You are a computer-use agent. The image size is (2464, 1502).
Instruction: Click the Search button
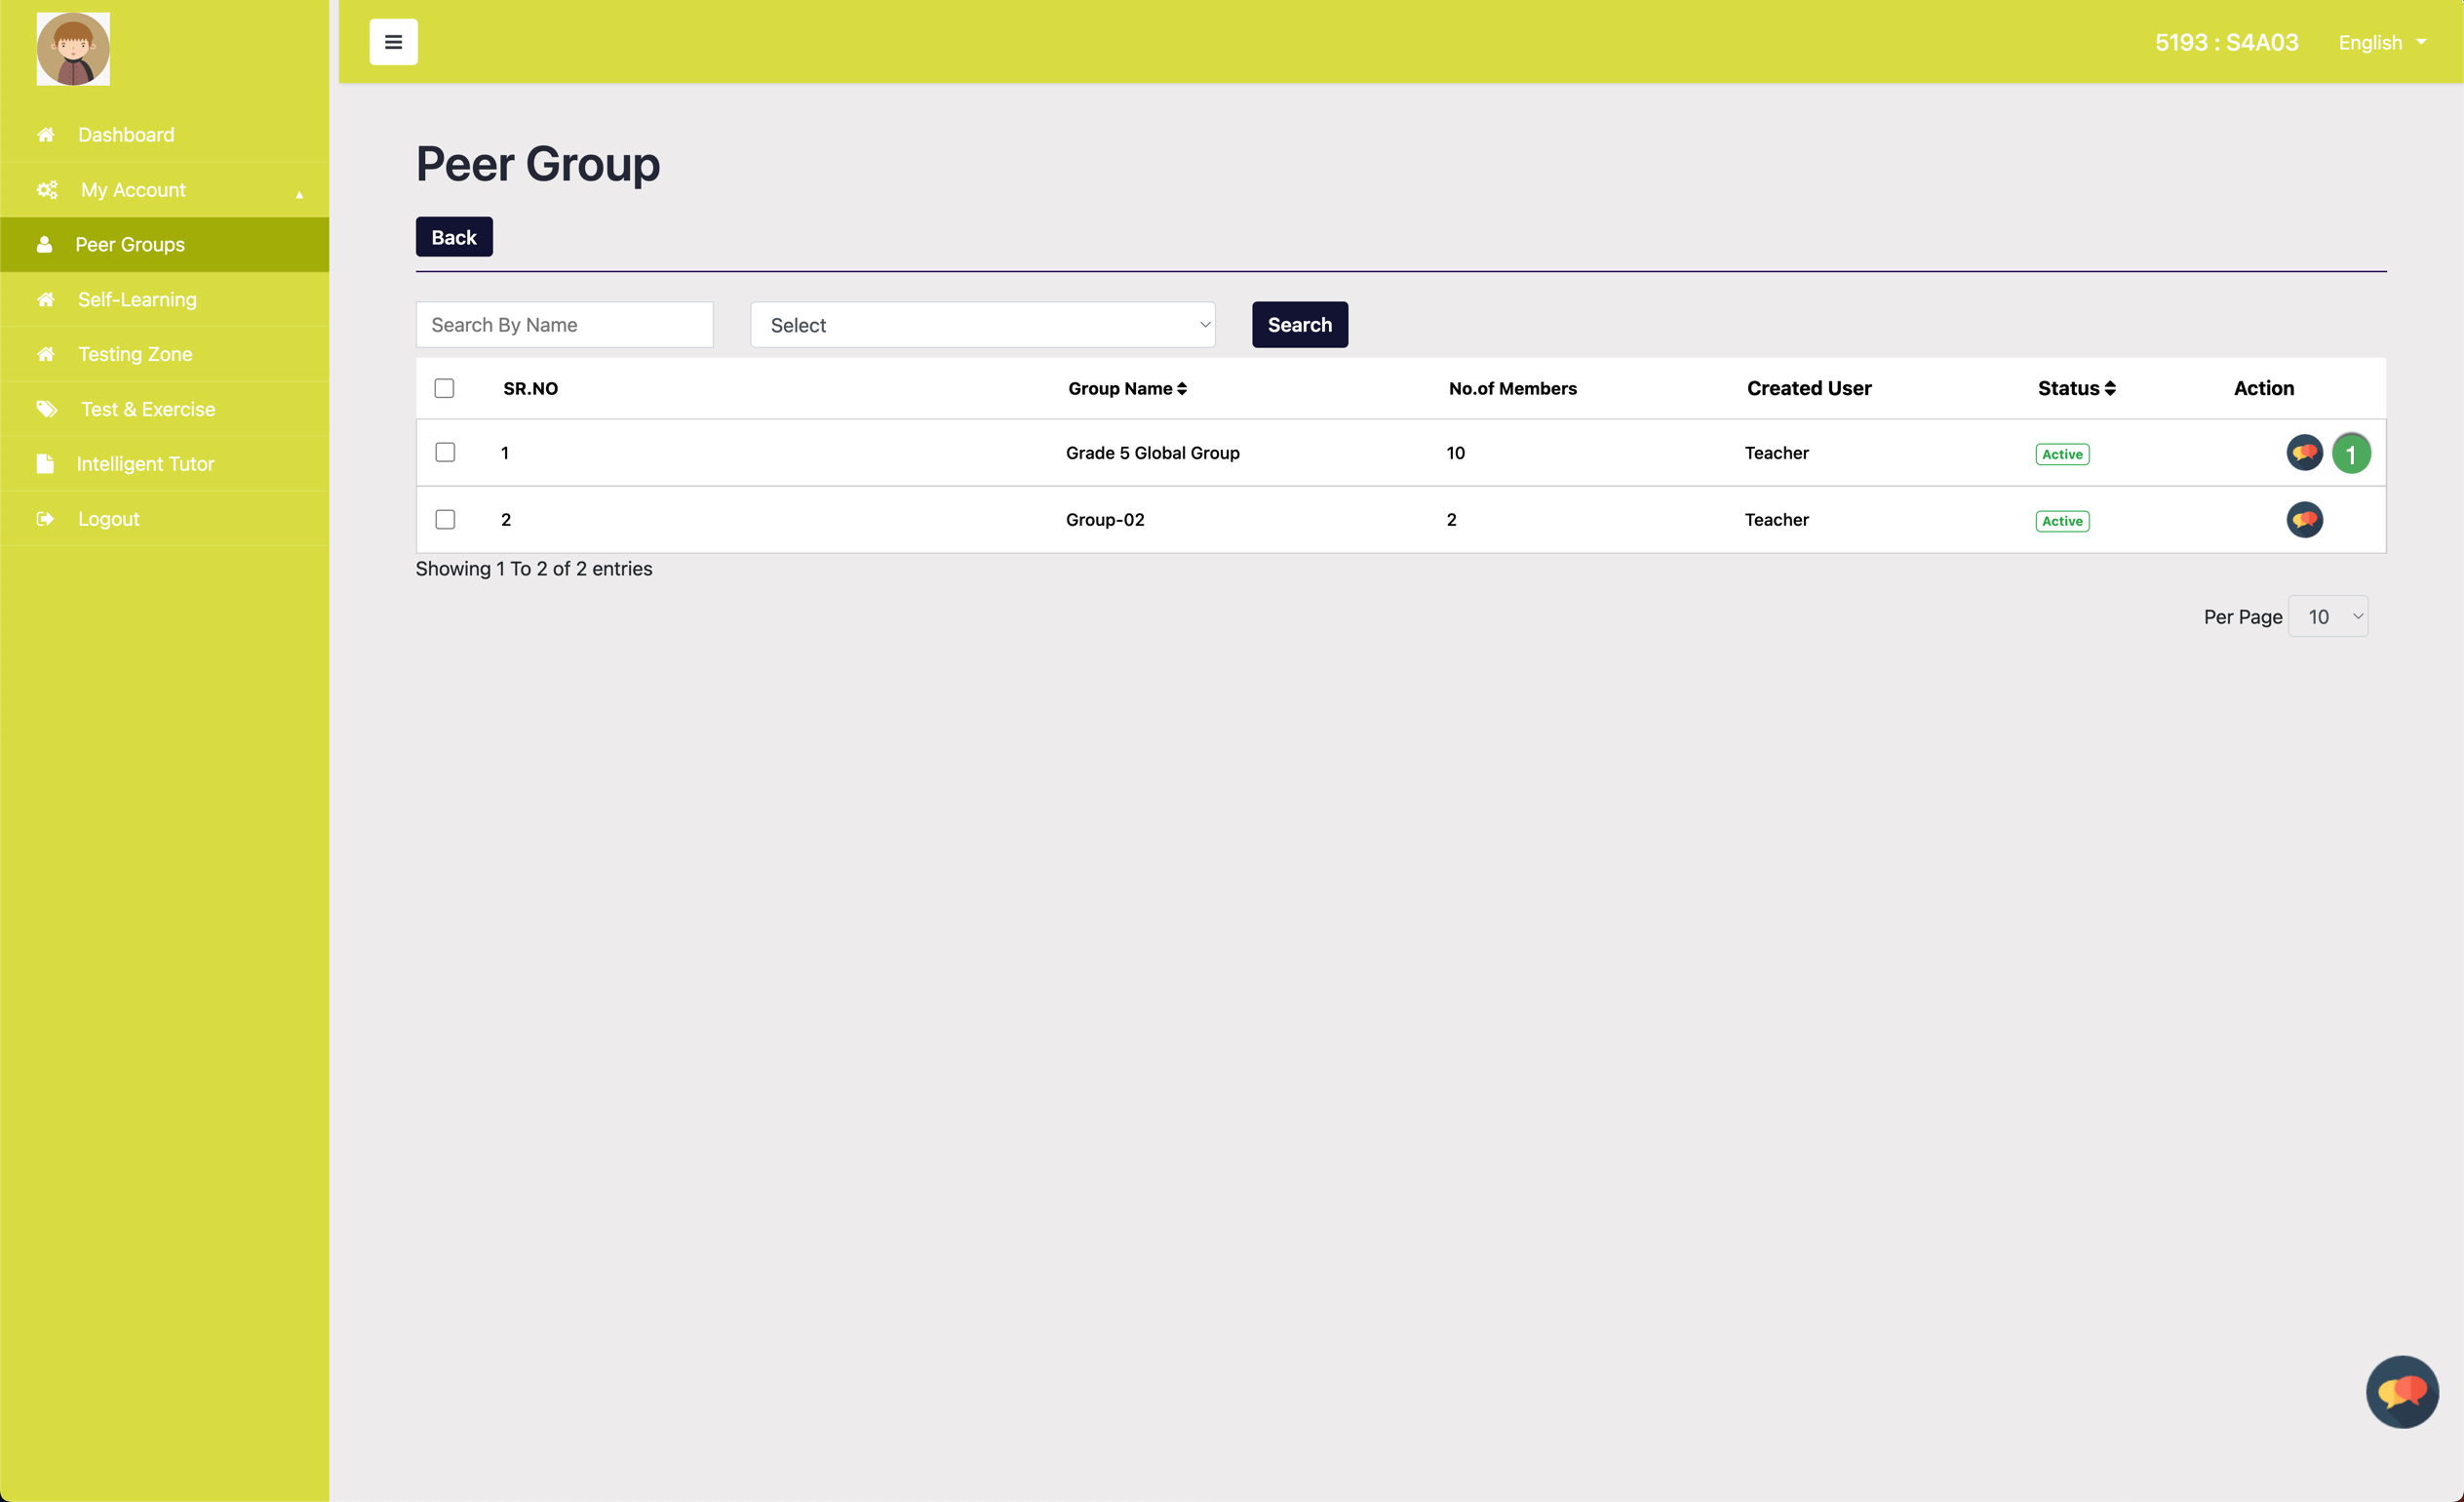[1299, 325]
